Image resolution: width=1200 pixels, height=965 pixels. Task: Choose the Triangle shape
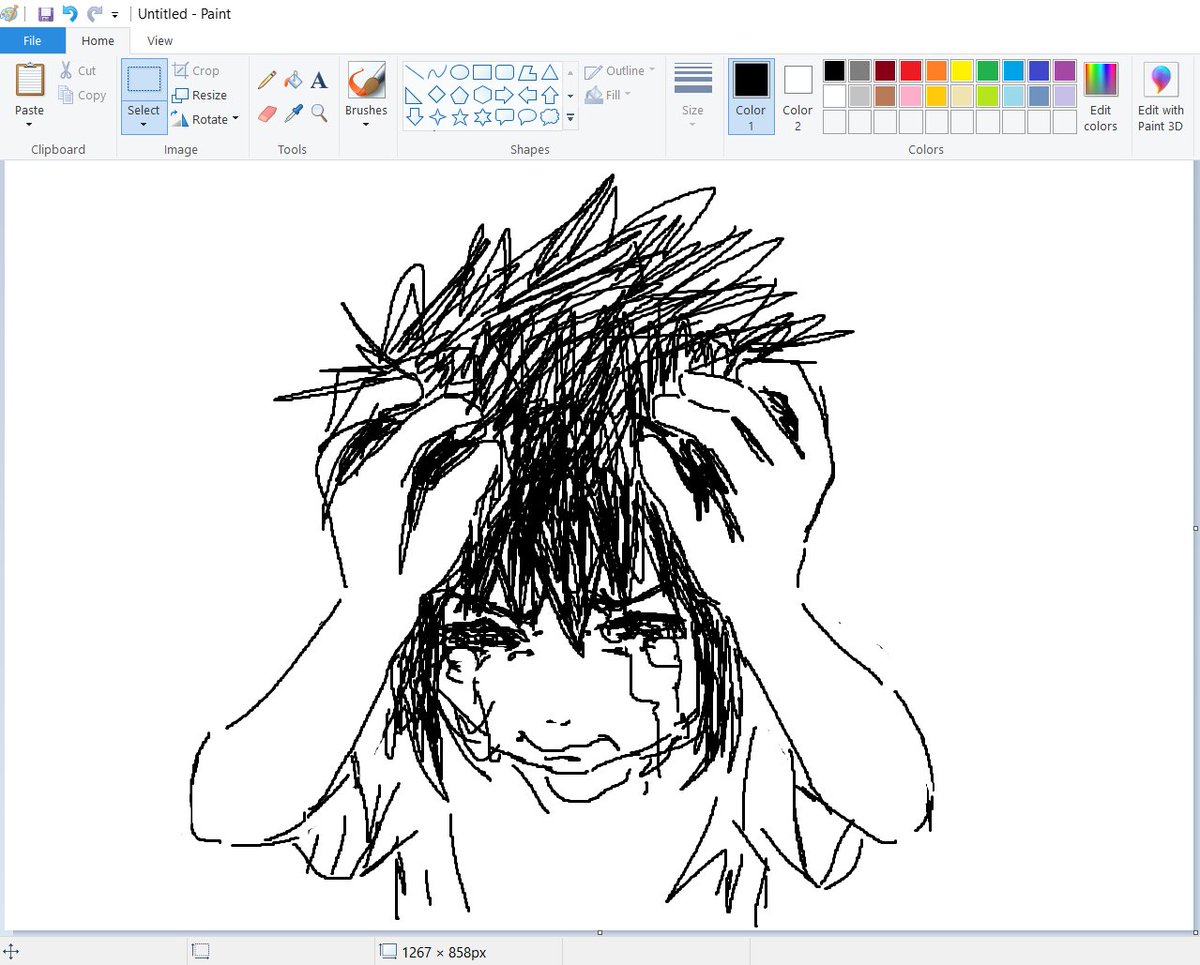(x=549, y=72)
